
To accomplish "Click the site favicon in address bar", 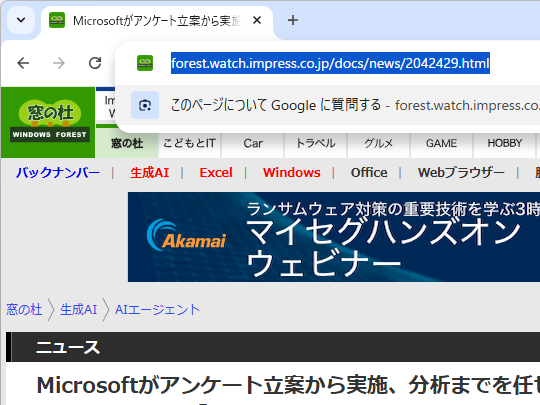I will click(145, 63).
